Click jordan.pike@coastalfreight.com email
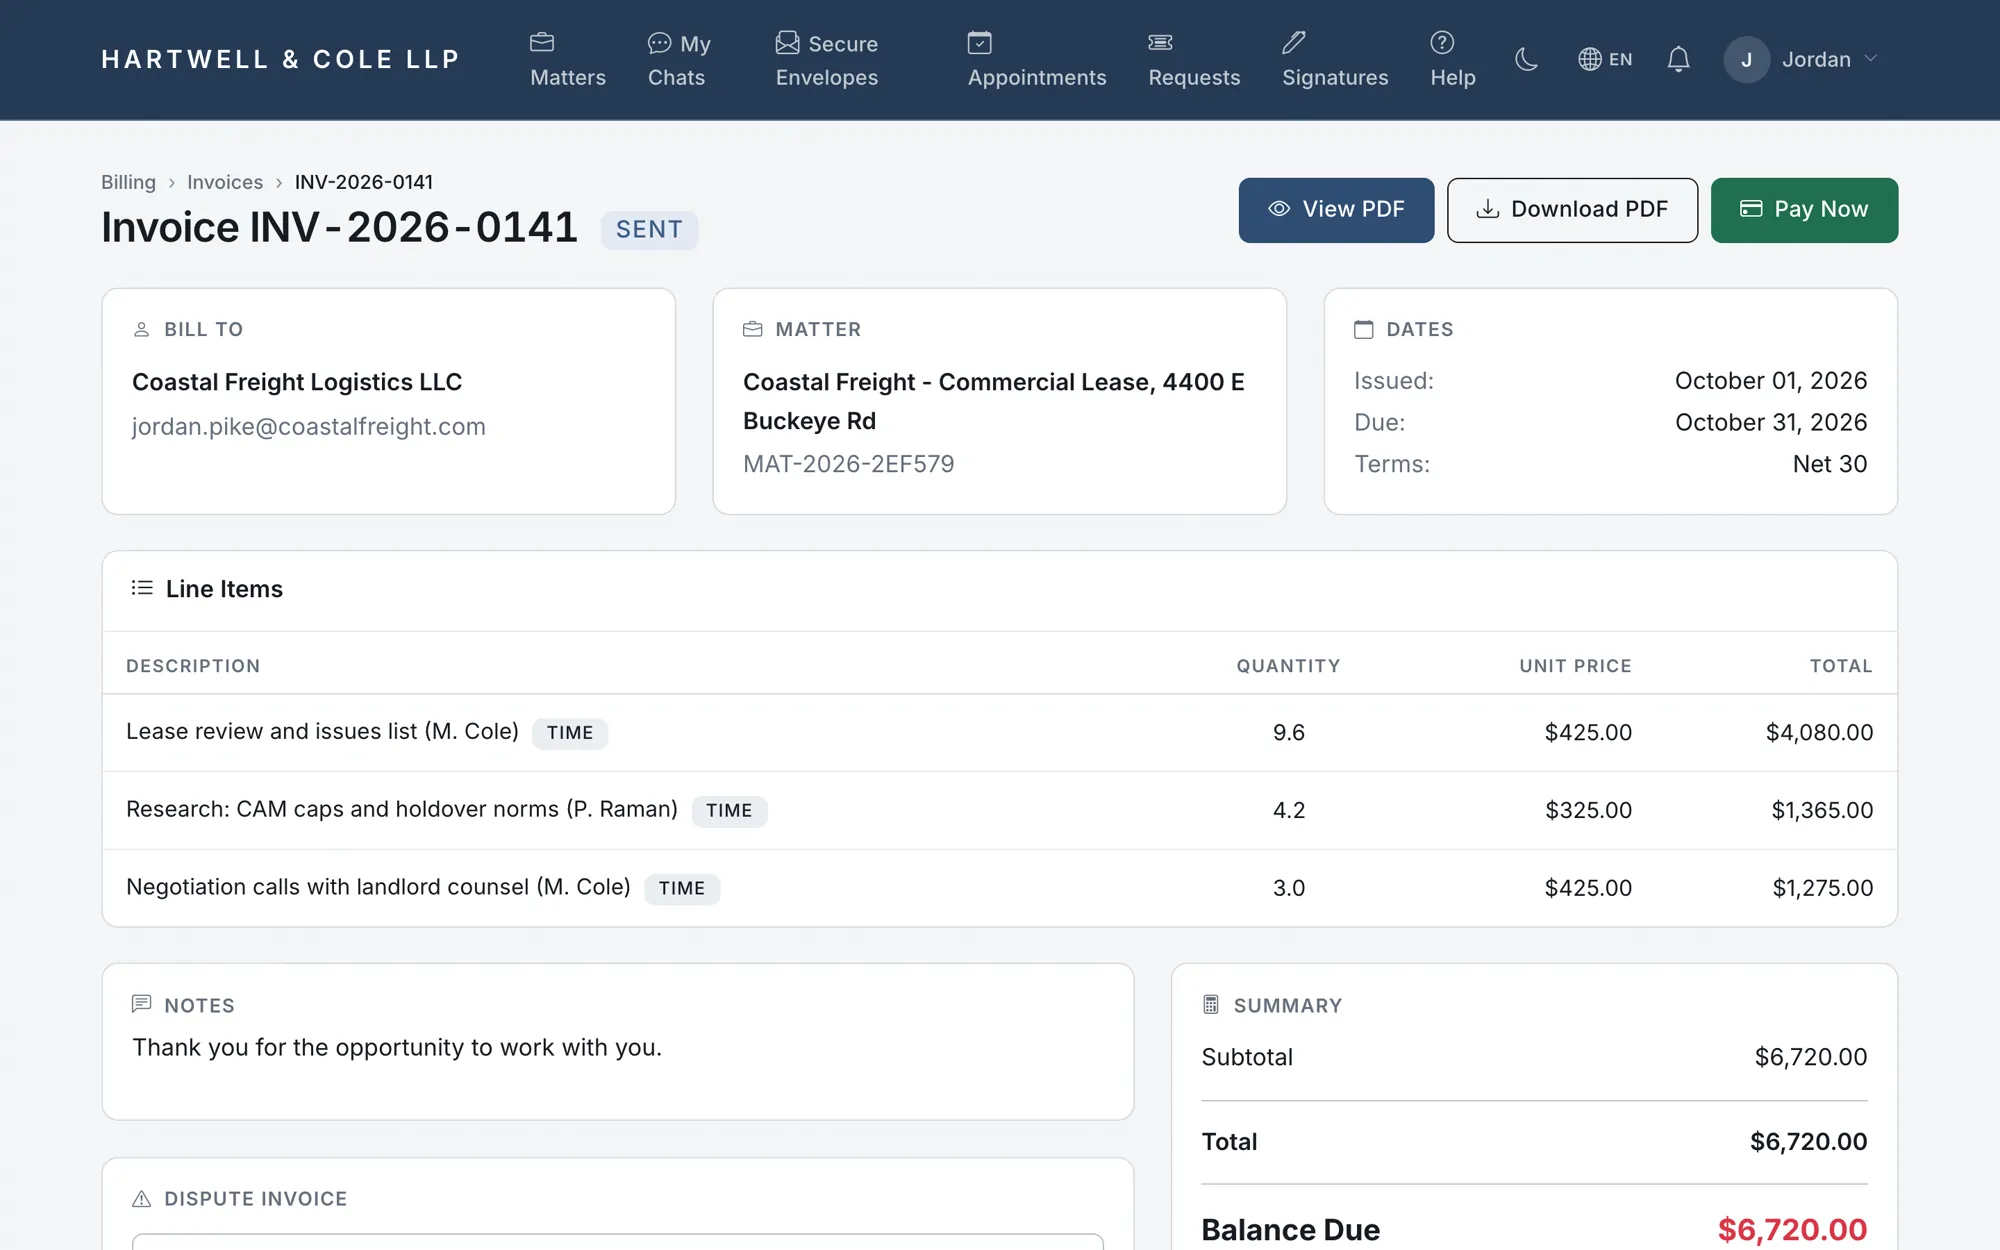 click(x=308, y=427)
